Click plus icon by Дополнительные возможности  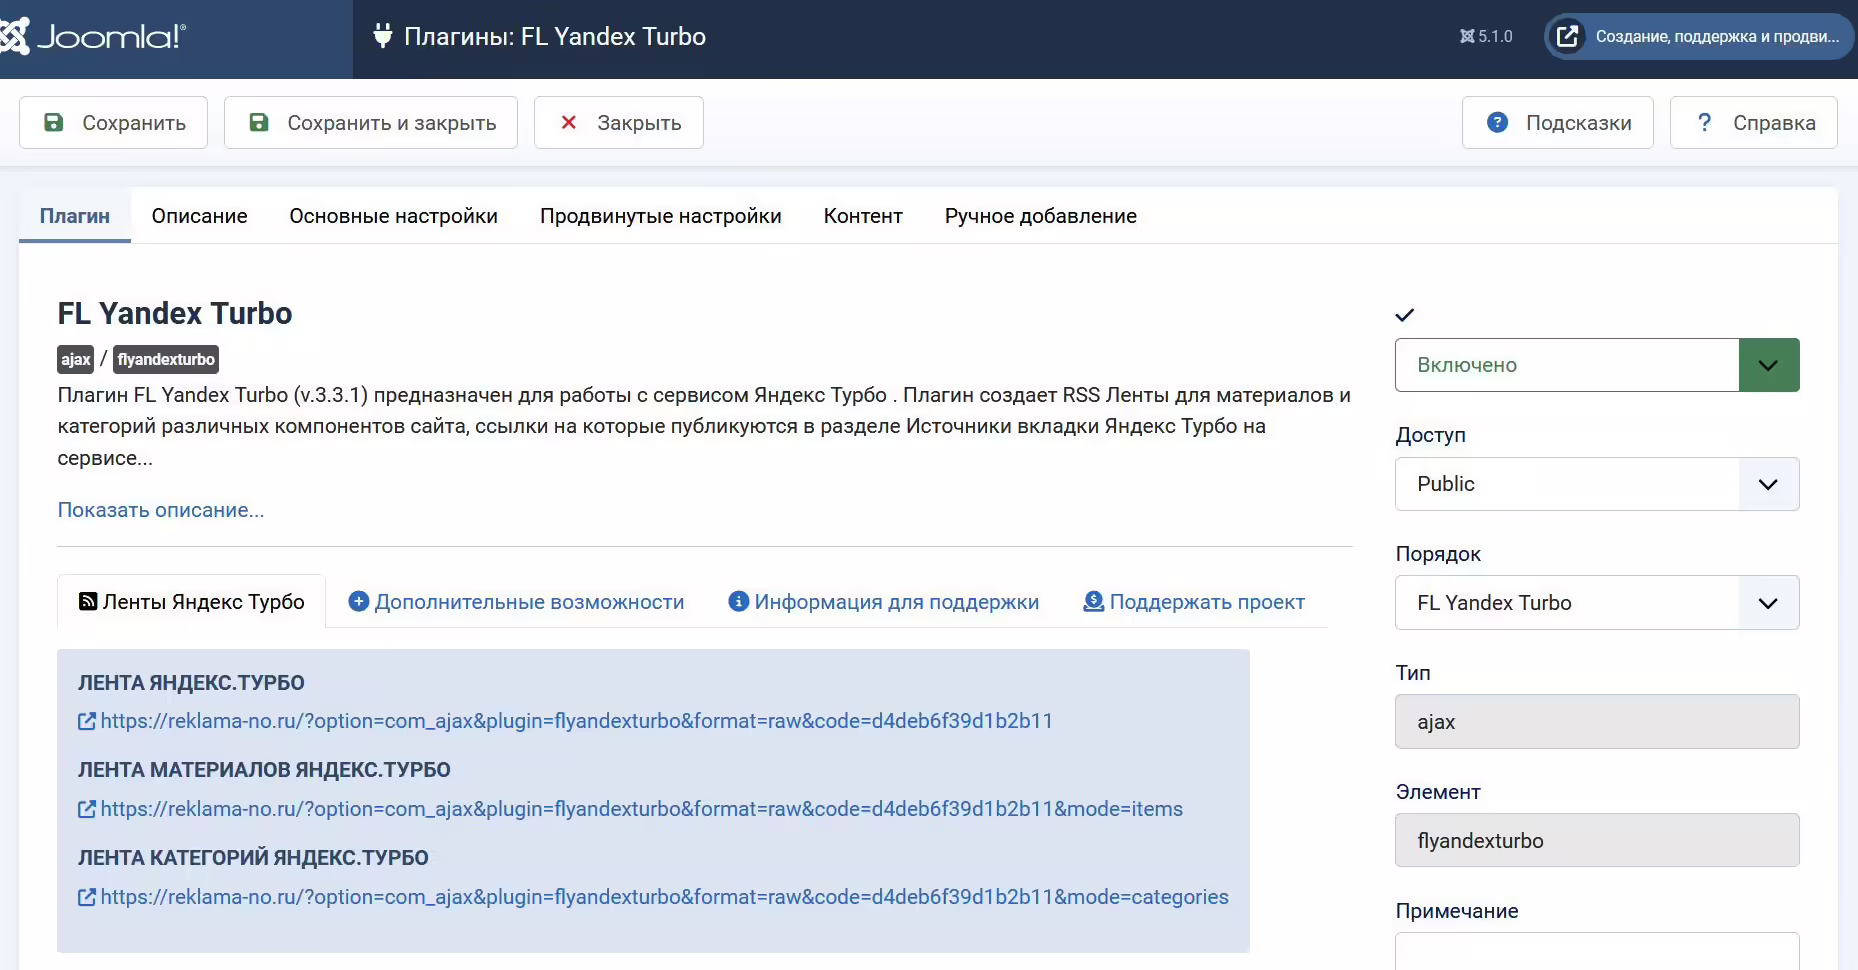[x=358, y=601]
